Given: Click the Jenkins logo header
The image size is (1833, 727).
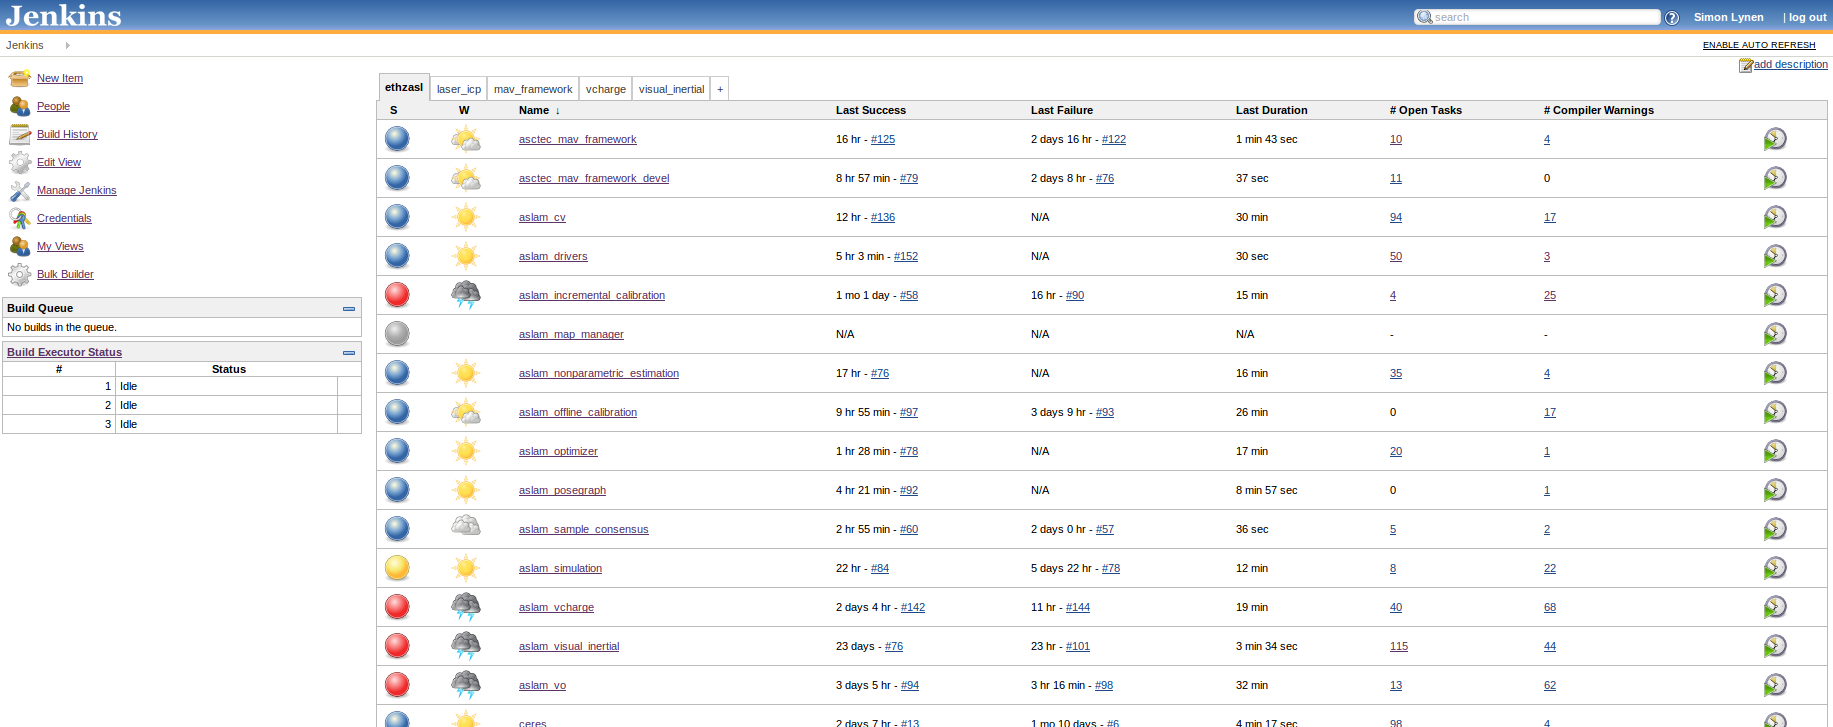Looking at the screenshot, I should [63, 15].
